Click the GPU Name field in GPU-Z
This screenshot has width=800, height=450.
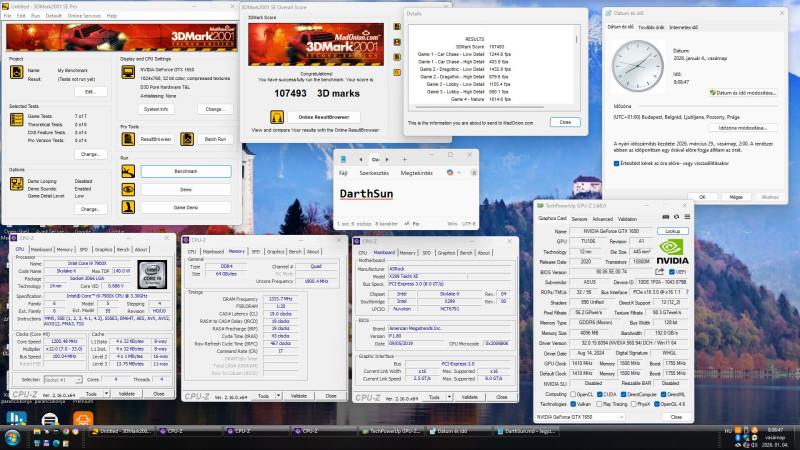click(x=612, y=231)
